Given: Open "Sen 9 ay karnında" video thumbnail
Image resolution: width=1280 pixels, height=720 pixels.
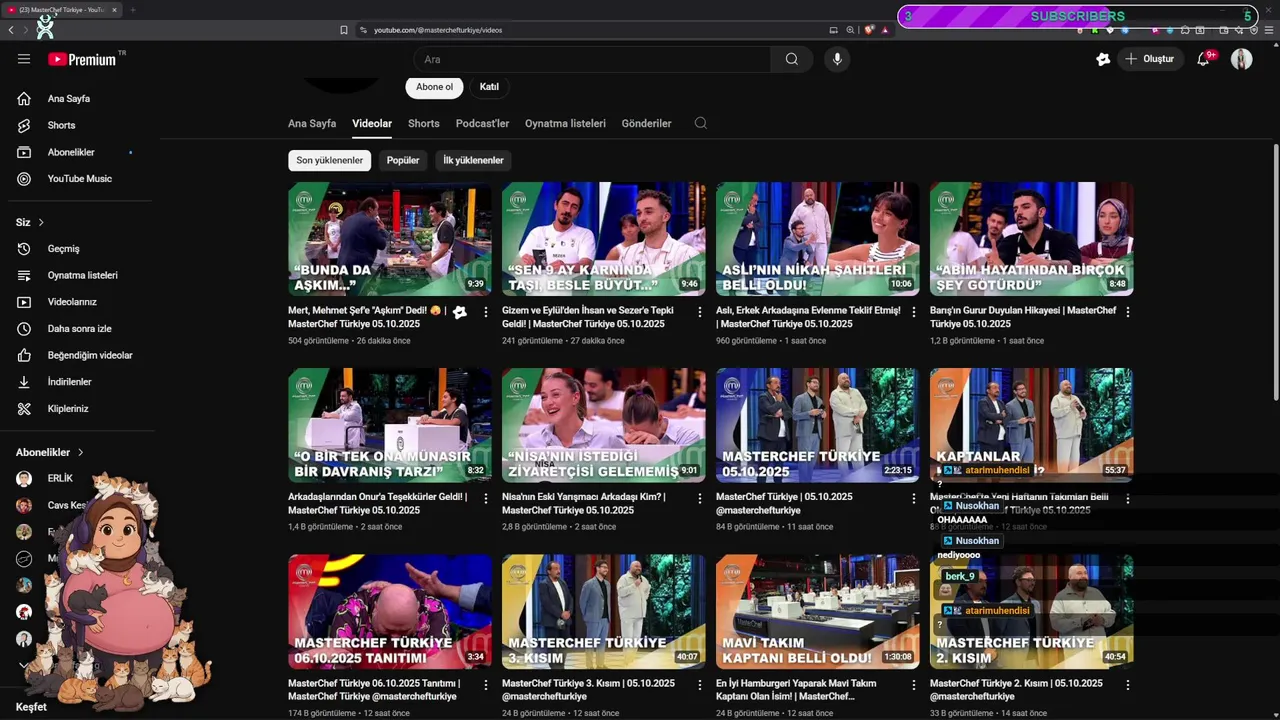Looking at the screenshot, I should (604, 239).
